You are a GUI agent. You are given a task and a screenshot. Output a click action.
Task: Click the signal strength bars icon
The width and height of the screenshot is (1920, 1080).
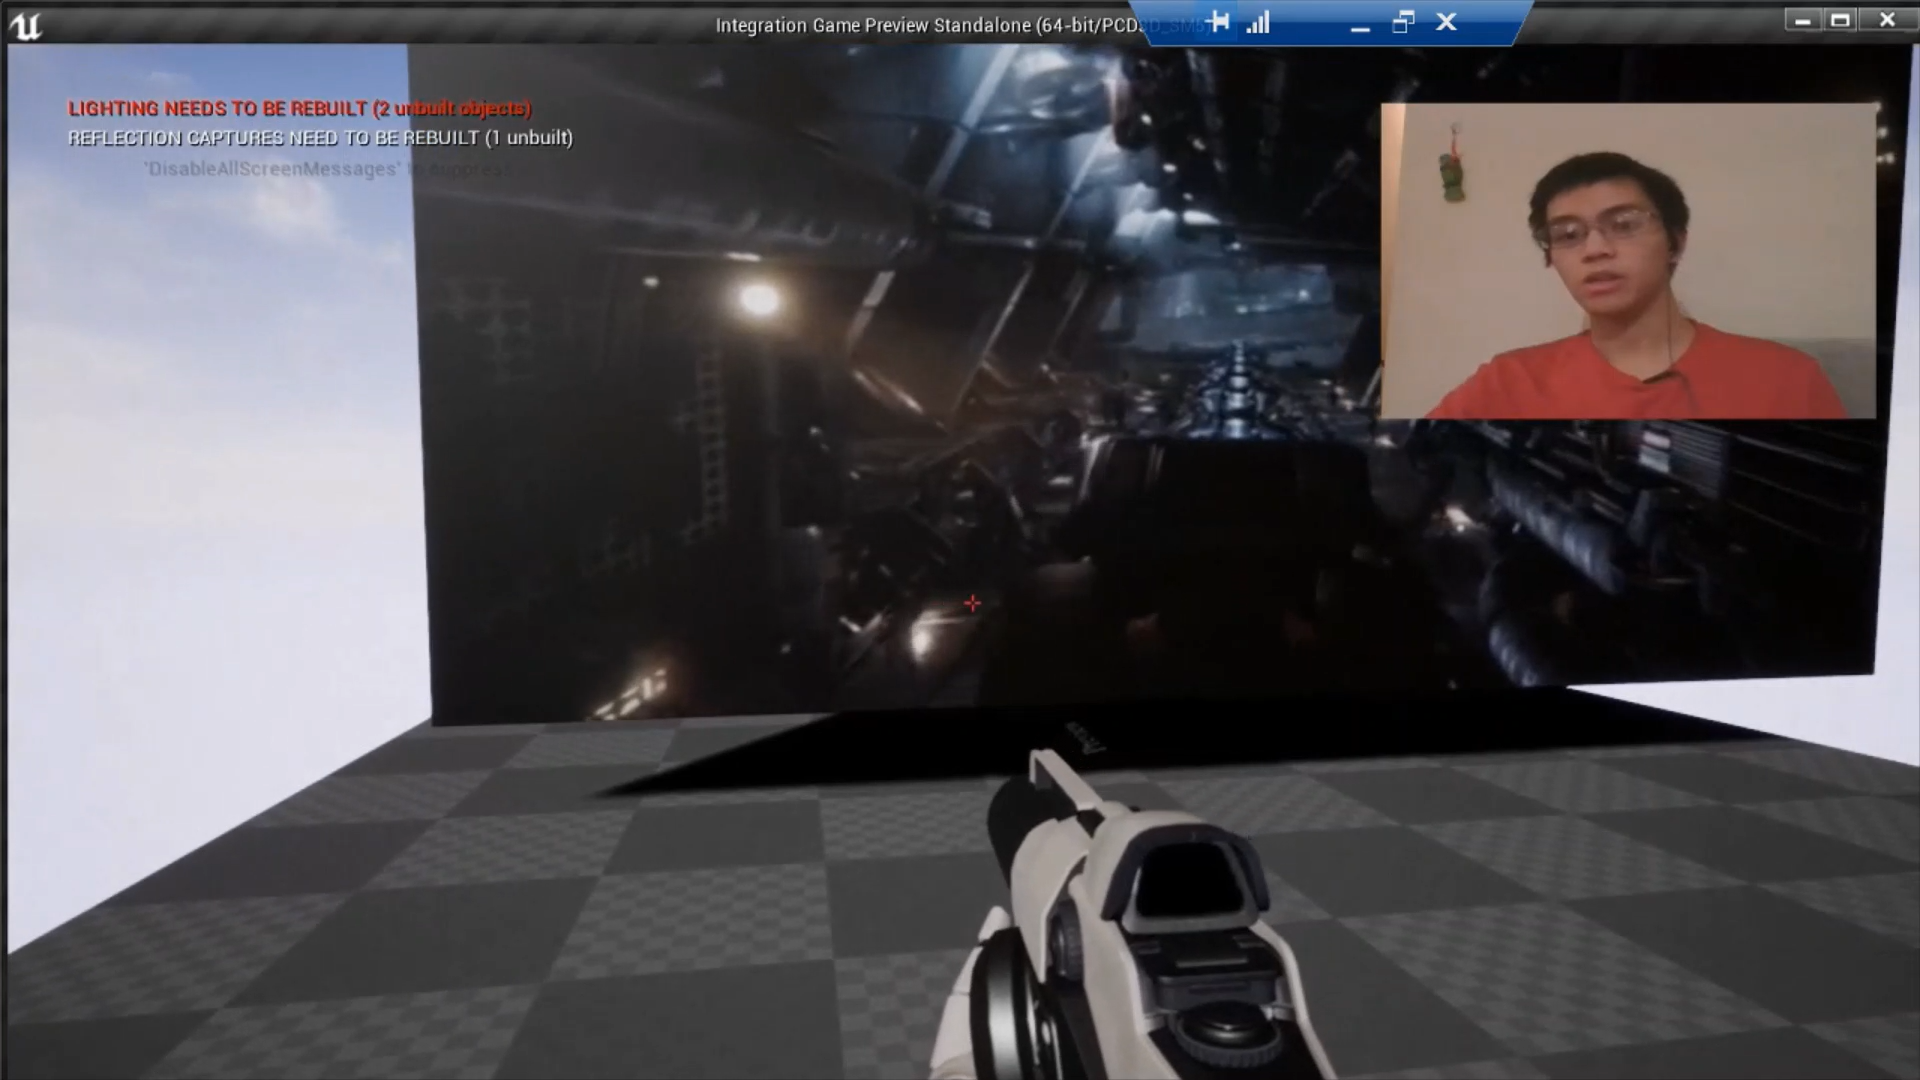[x=1258, y=22]
